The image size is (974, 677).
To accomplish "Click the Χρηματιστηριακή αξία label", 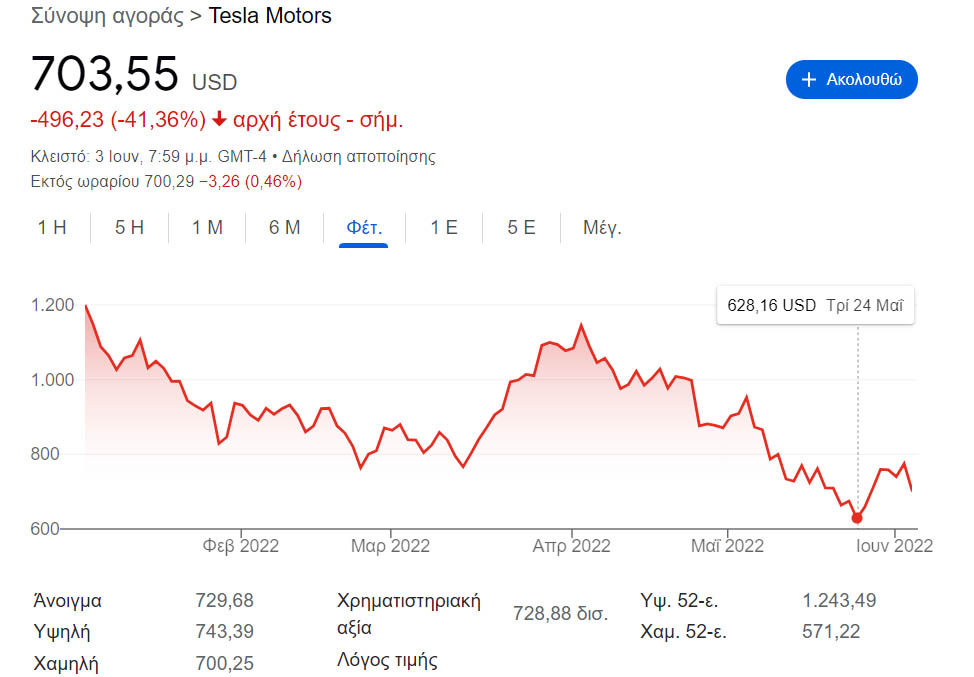I will point(409,614).
